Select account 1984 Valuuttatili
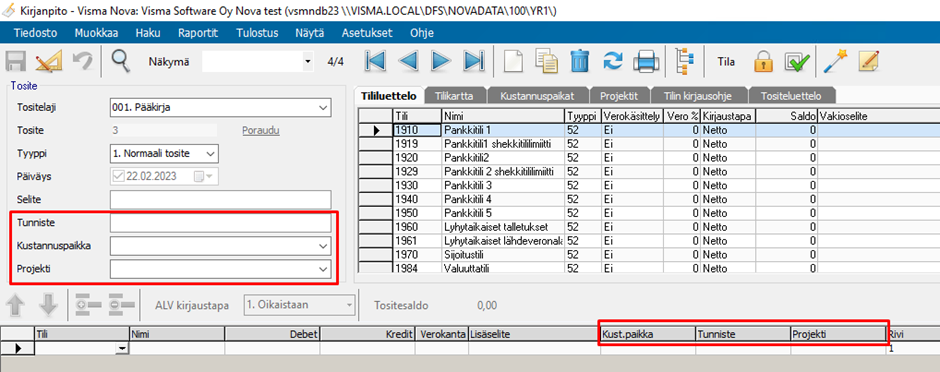 (649, 268)
